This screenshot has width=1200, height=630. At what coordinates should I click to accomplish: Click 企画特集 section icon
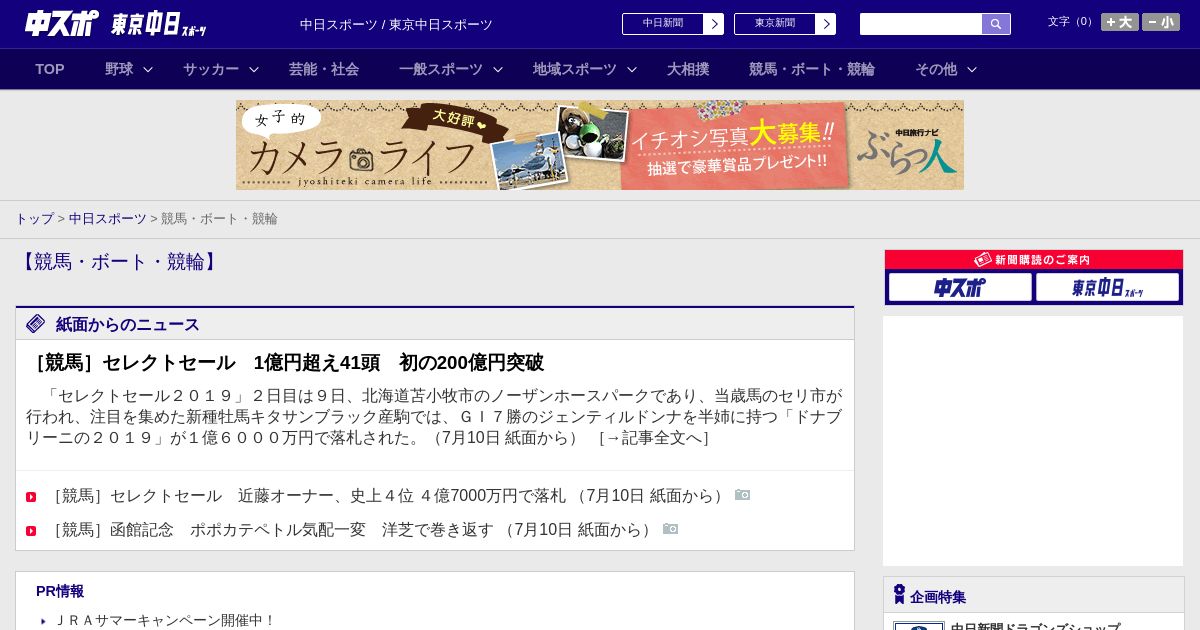[899, 595]
